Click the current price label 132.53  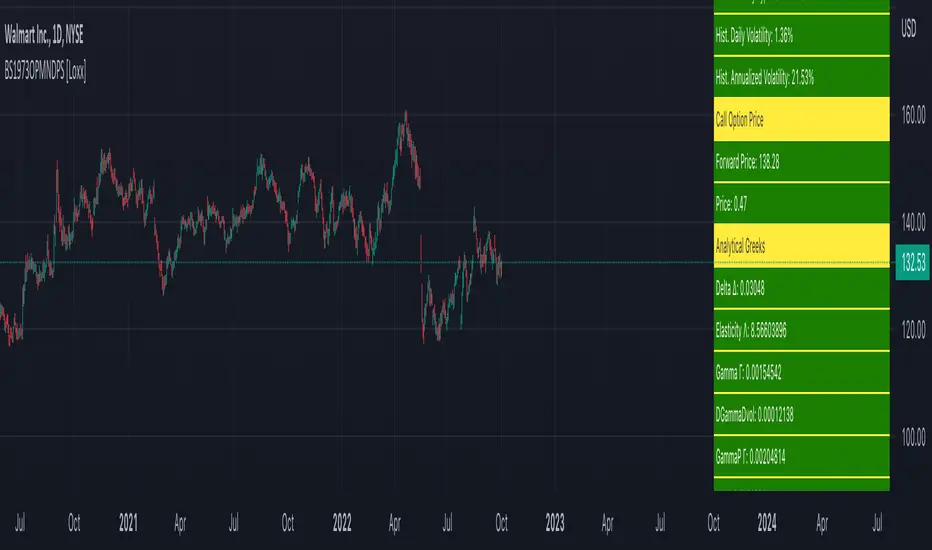(x=911, y=262)
